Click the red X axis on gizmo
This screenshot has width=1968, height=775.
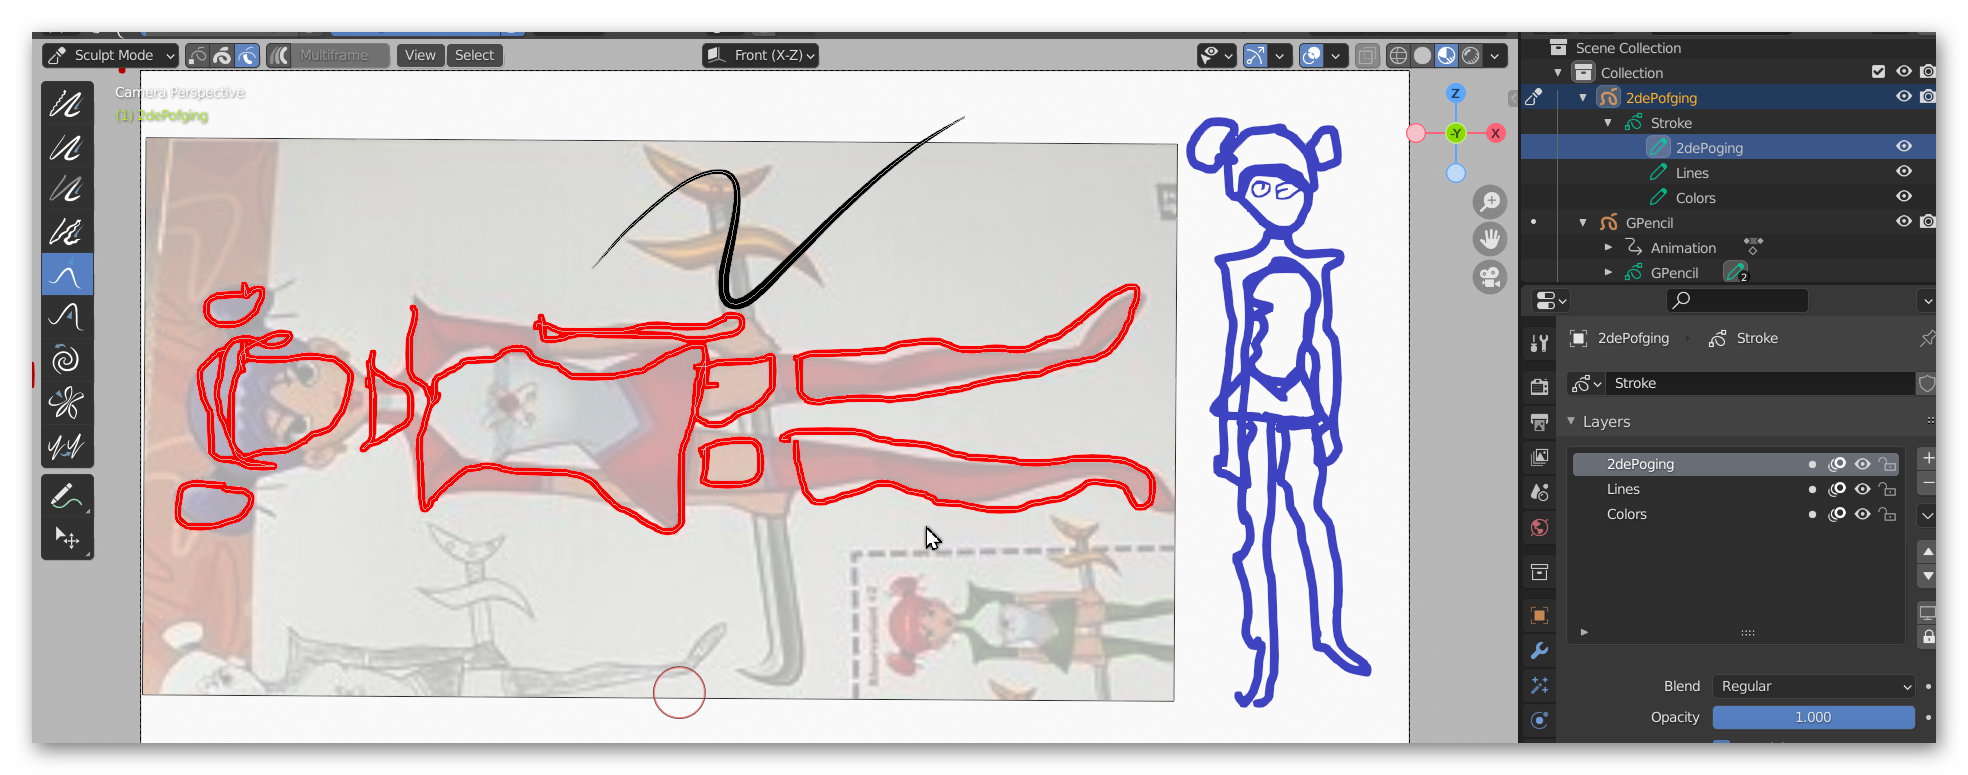click(x=1495, y=133)
